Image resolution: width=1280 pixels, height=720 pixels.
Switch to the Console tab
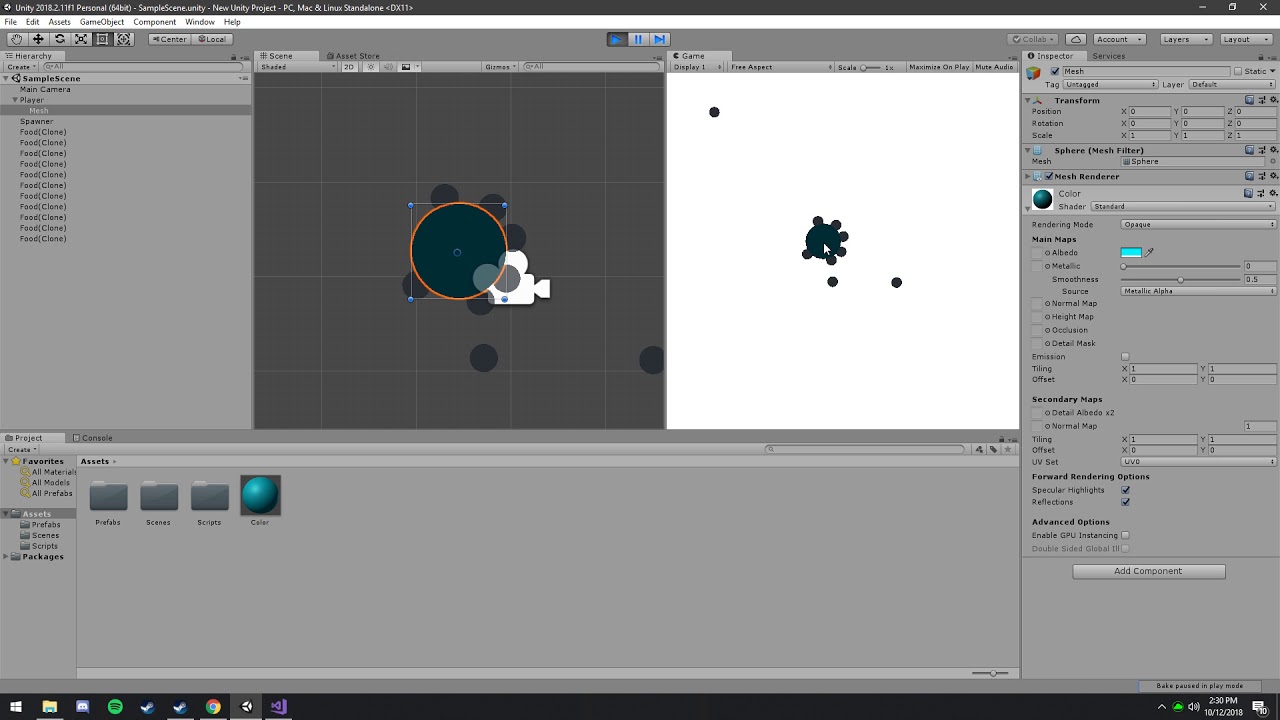(x=96, y=437)
